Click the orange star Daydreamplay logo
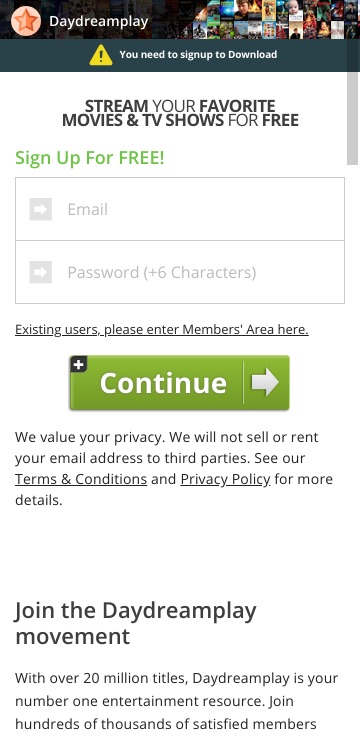Screen dimensions: 360x740 (25, 21)
